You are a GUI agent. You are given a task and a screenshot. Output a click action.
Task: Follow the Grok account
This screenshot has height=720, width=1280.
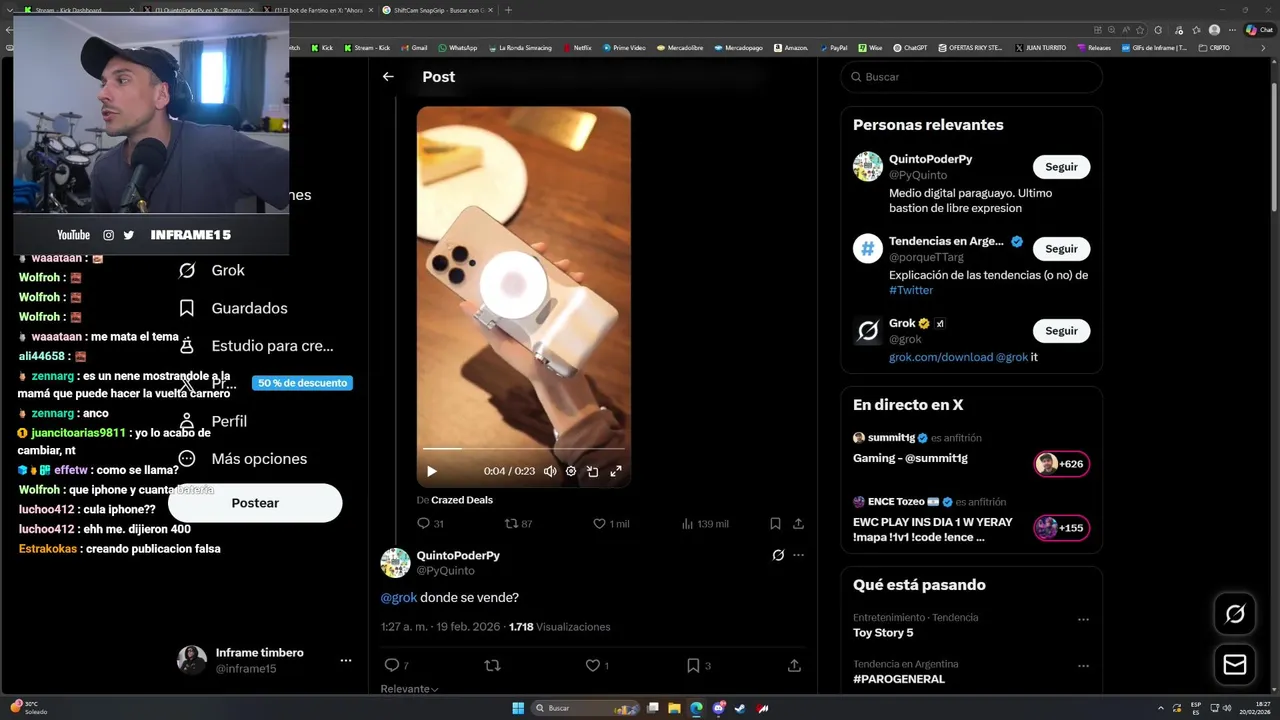coord(1061,331)
